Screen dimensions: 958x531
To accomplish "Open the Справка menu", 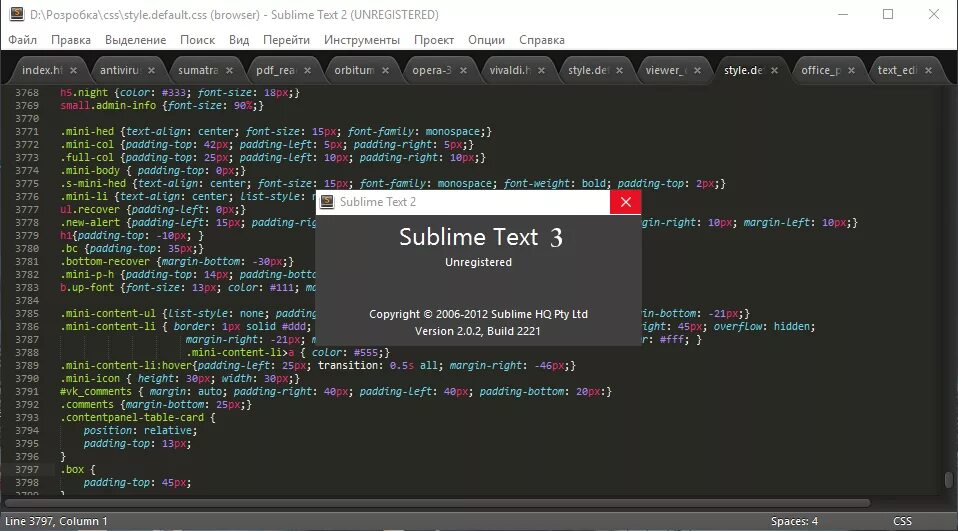I will pyautogui.click(x=542, y=40).
